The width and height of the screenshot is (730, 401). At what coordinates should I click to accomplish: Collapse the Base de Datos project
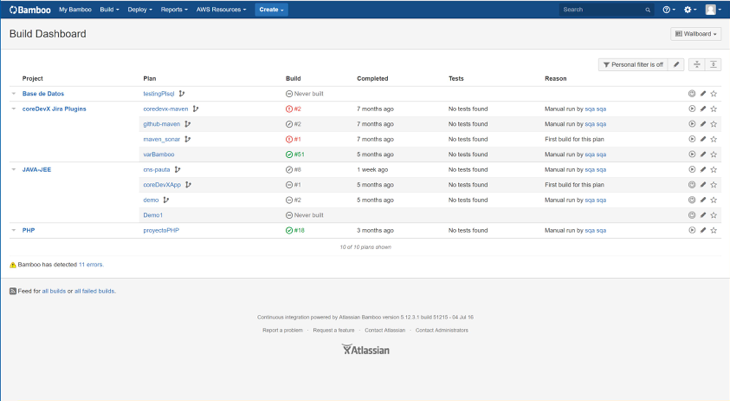(x=14, y=94)
